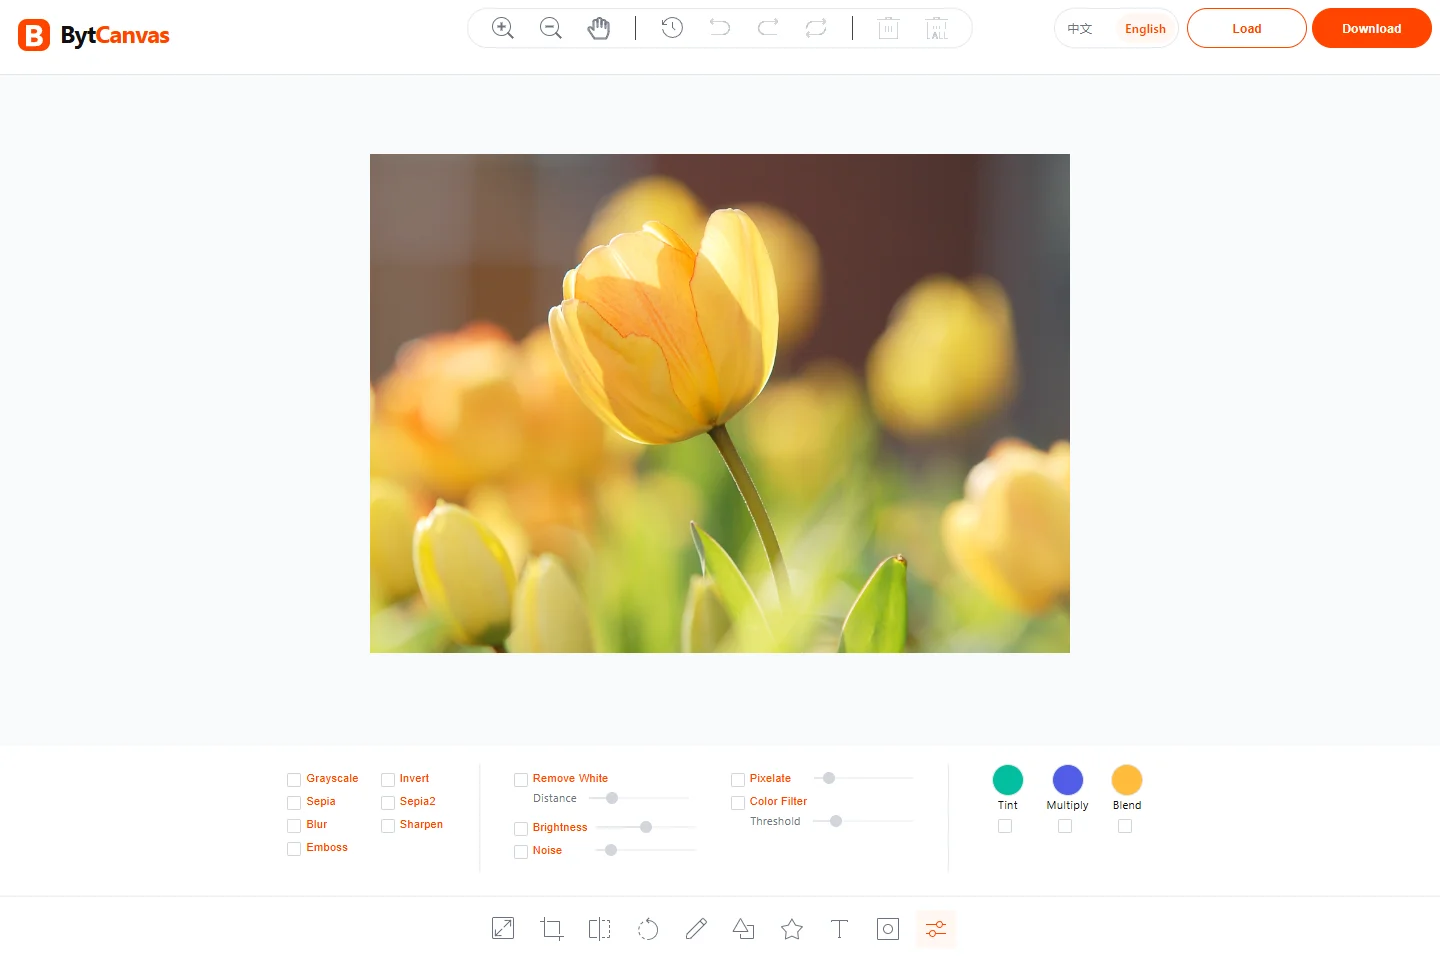1440x960 pixels.
Task: Click the Sharpen label text
Action: tap(421, 824)
